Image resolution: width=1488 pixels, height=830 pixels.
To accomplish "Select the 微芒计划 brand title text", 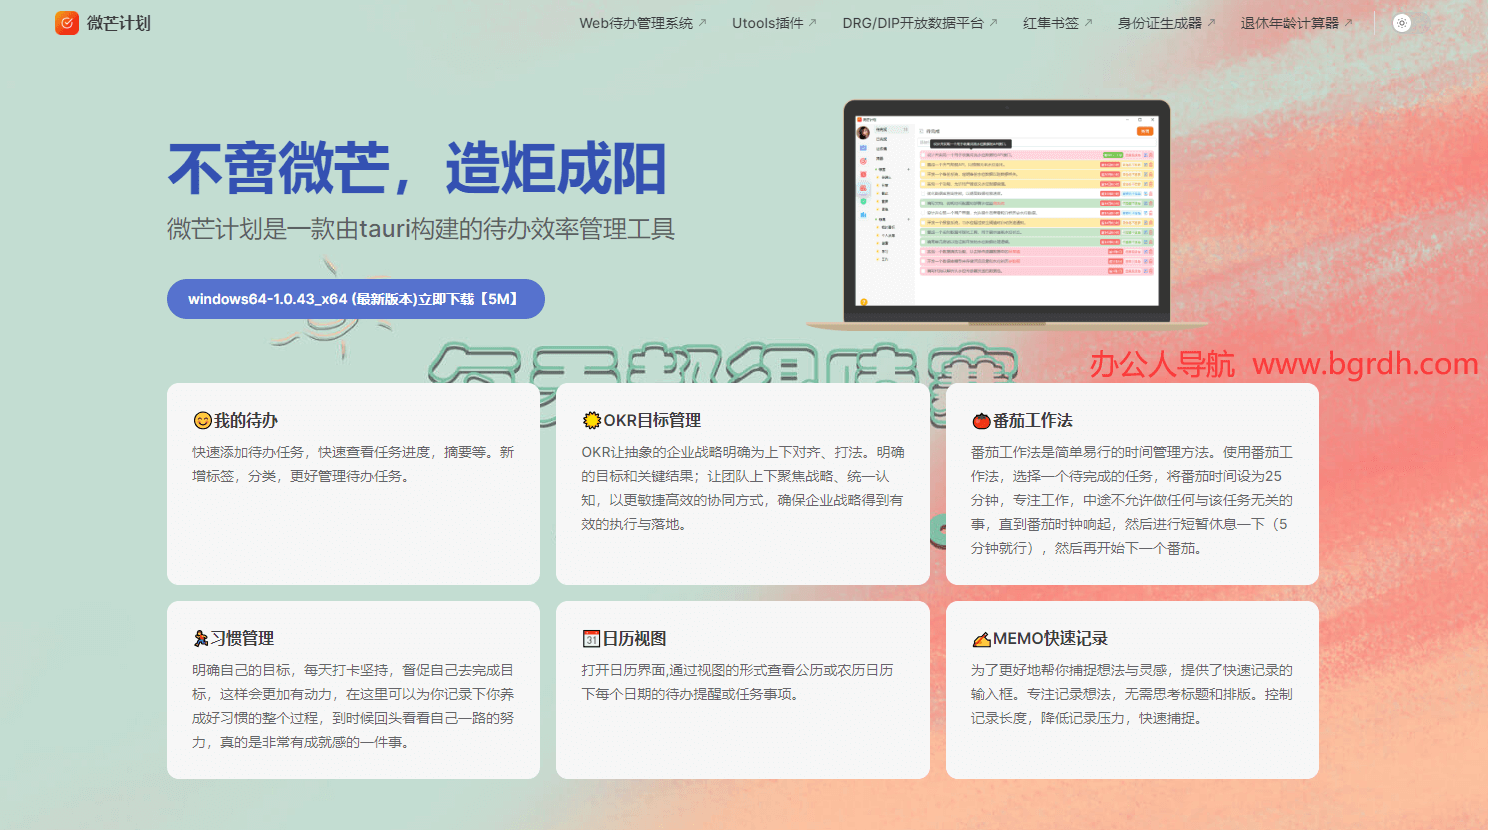I will point(119,23).
